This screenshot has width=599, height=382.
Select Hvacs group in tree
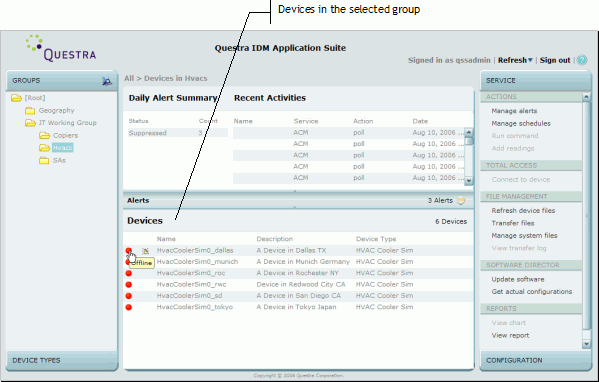[63, 147]
